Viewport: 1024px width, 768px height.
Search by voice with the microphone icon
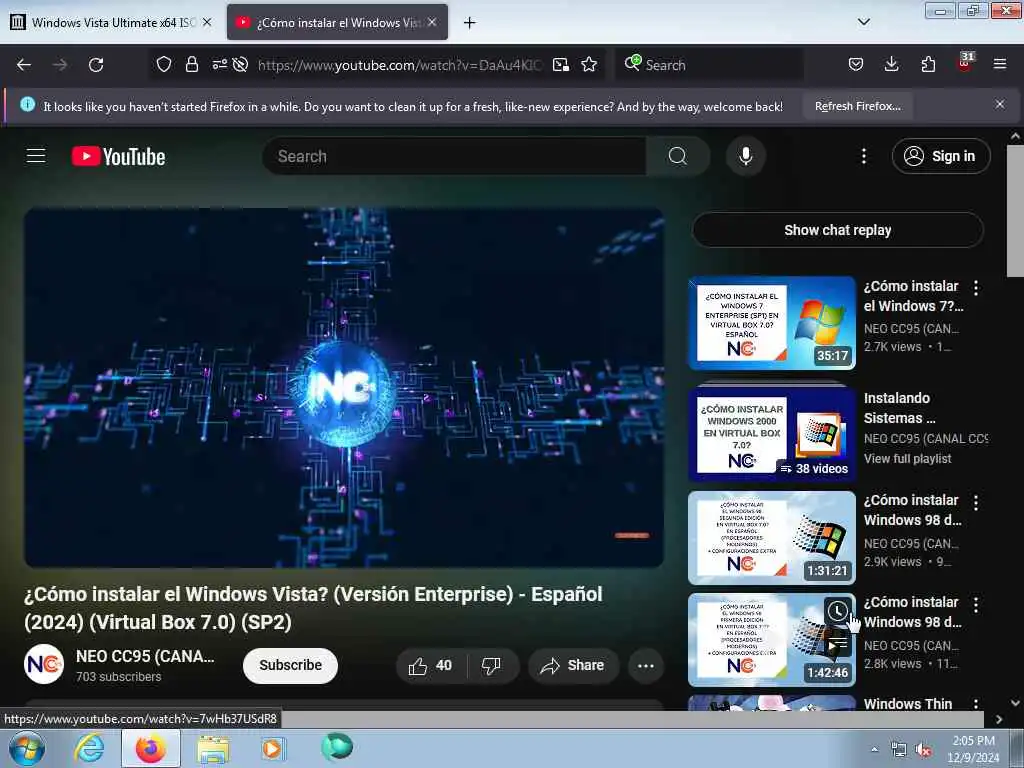pos(745,156)
